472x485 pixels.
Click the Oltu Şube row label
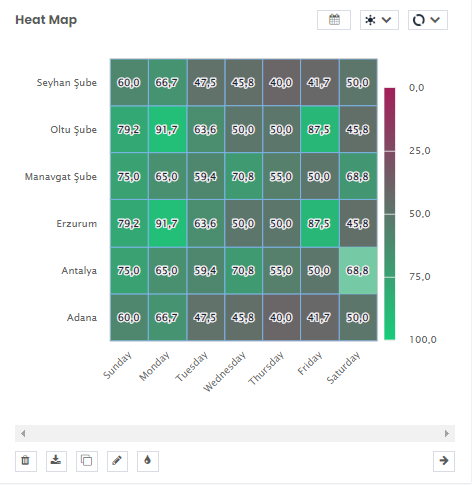pos(74,130)
